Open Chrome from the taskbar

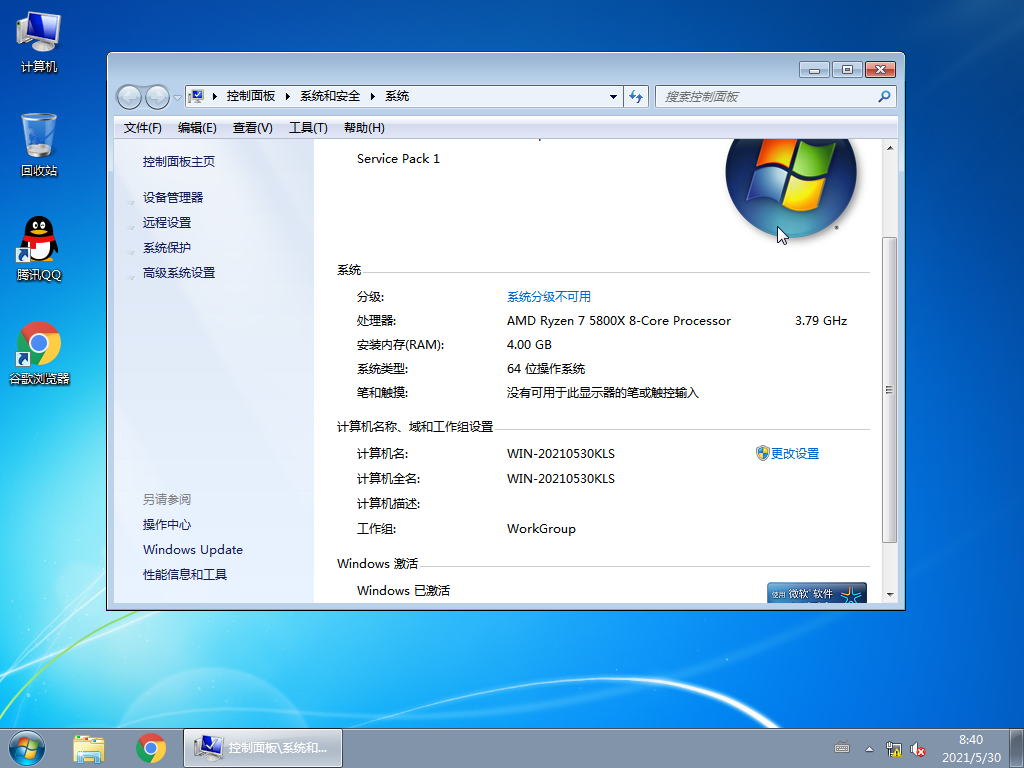pyautogui.click(x=150, y=747)
